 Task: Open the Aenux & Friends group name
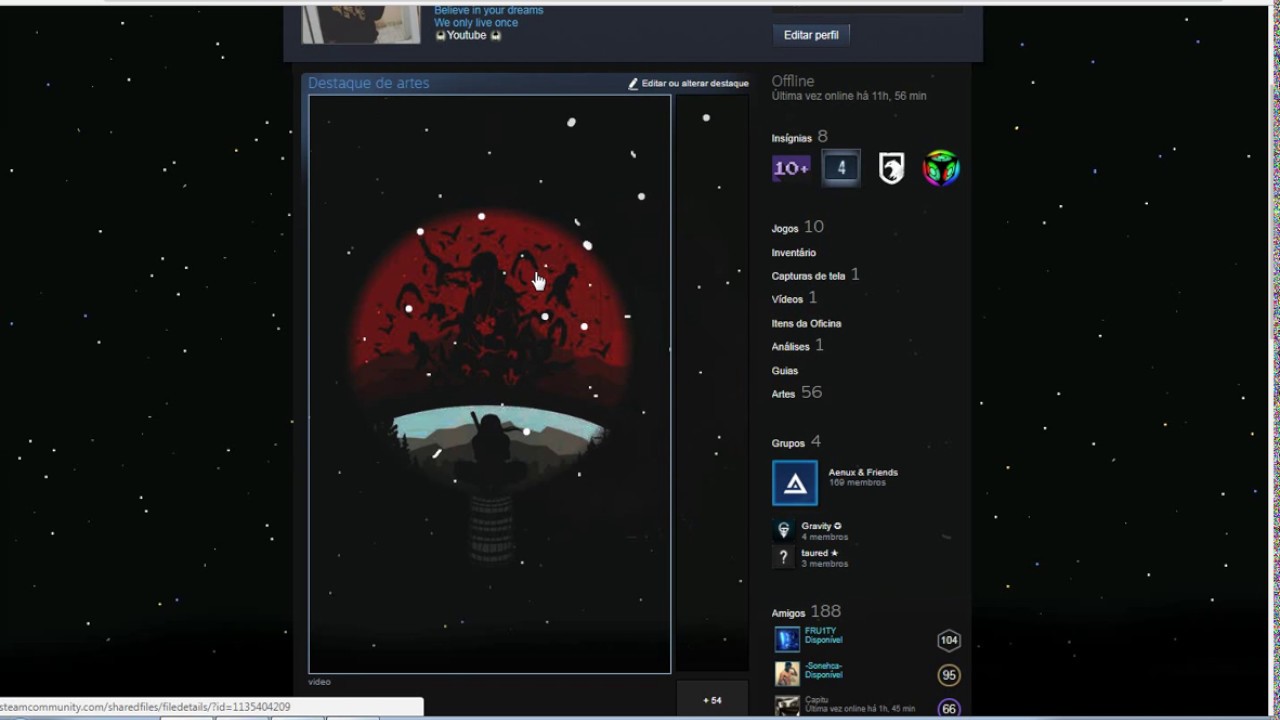click(863, 472)
